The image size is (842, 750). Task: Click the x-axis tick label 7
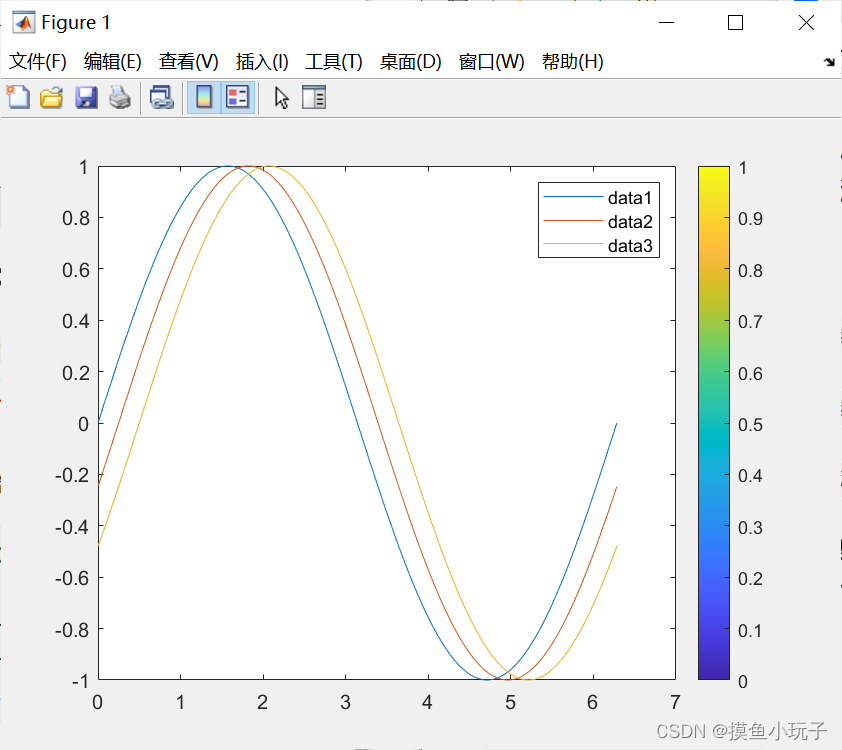pyautogui.click(x=675, y=702)
